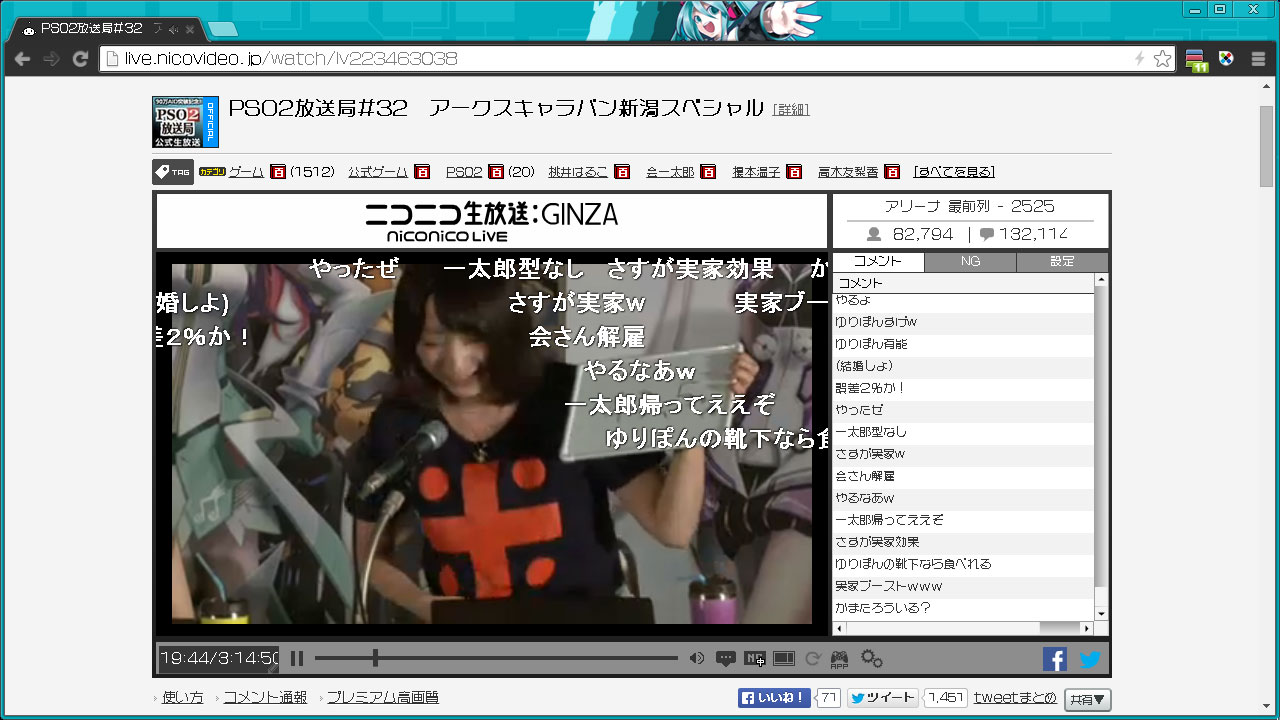The image size is (1280, 720).
Task: Pause the live broadcast playback
Action: [x=297, y=658]
